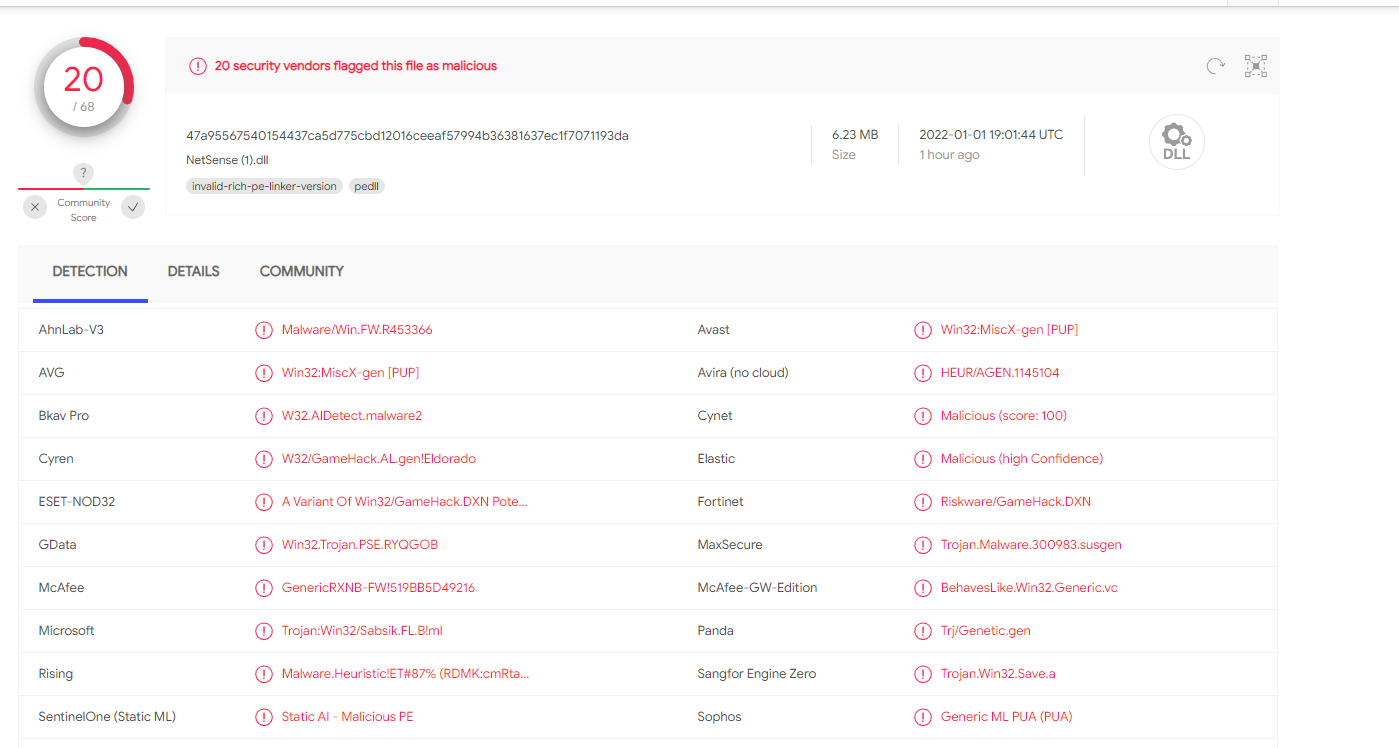Click warning icon beside Avira result
The width and height of the screenshot is (1399, 748).
[x=923, y=373]
